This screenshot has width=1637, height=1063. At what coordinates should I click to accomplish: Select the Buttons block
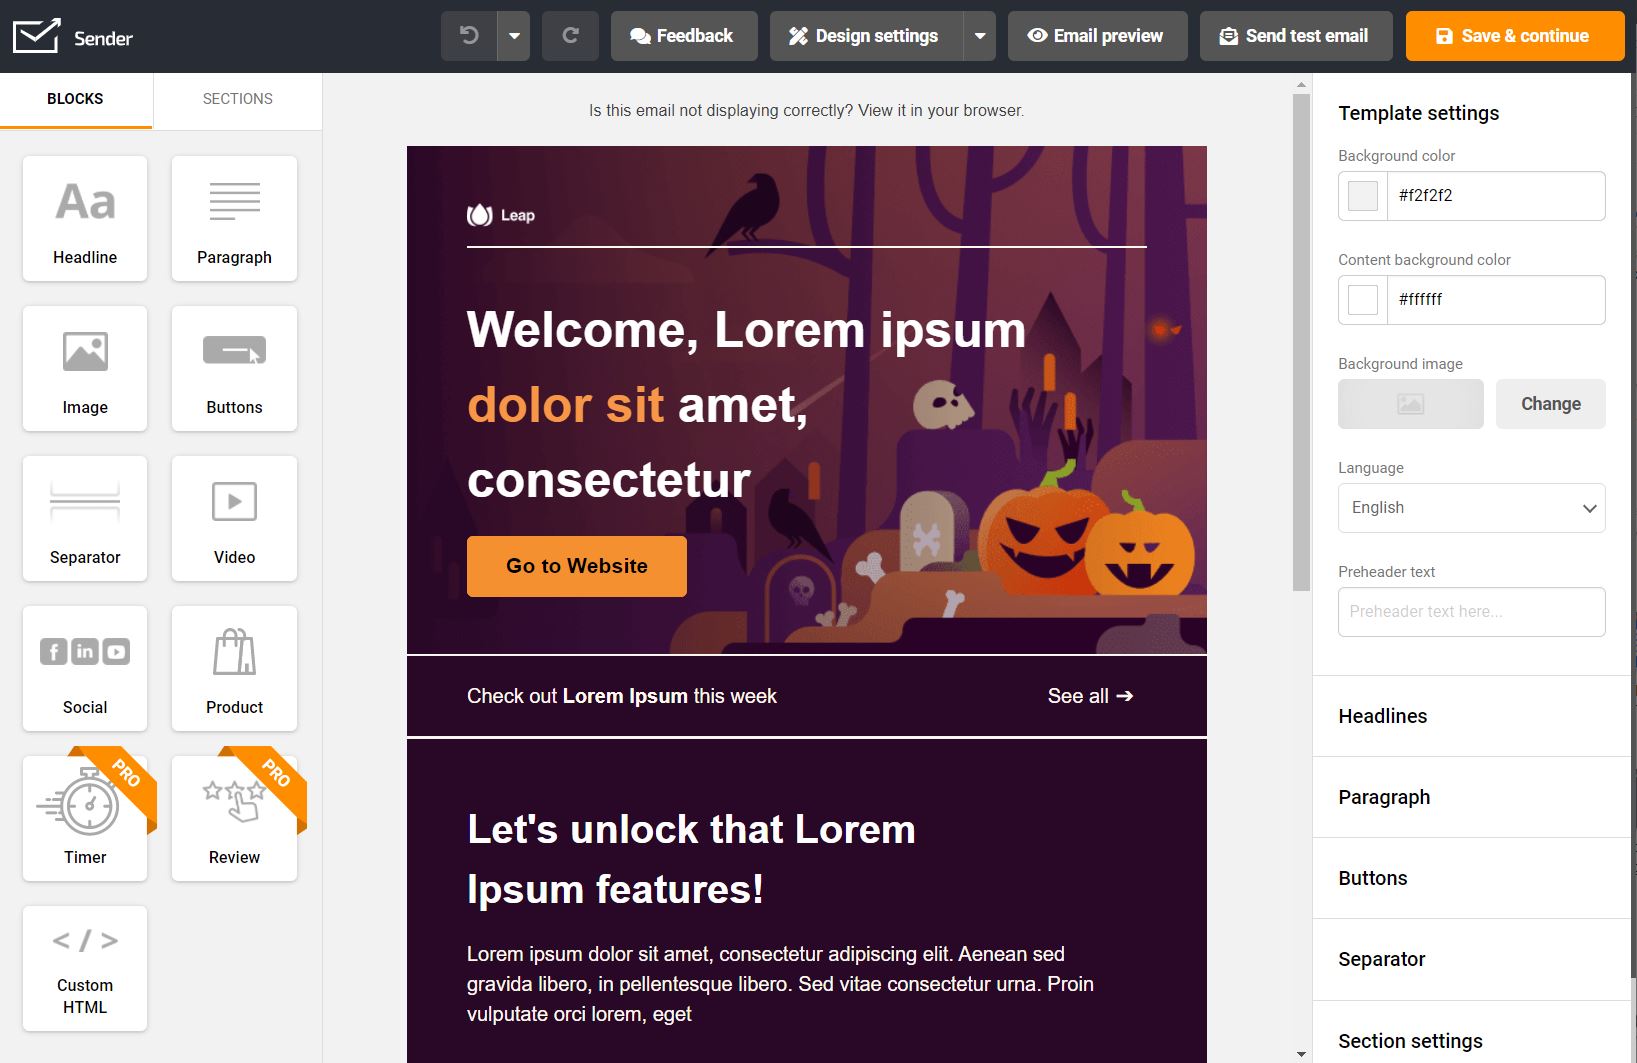pyautogui.click(x=234, y=368)
